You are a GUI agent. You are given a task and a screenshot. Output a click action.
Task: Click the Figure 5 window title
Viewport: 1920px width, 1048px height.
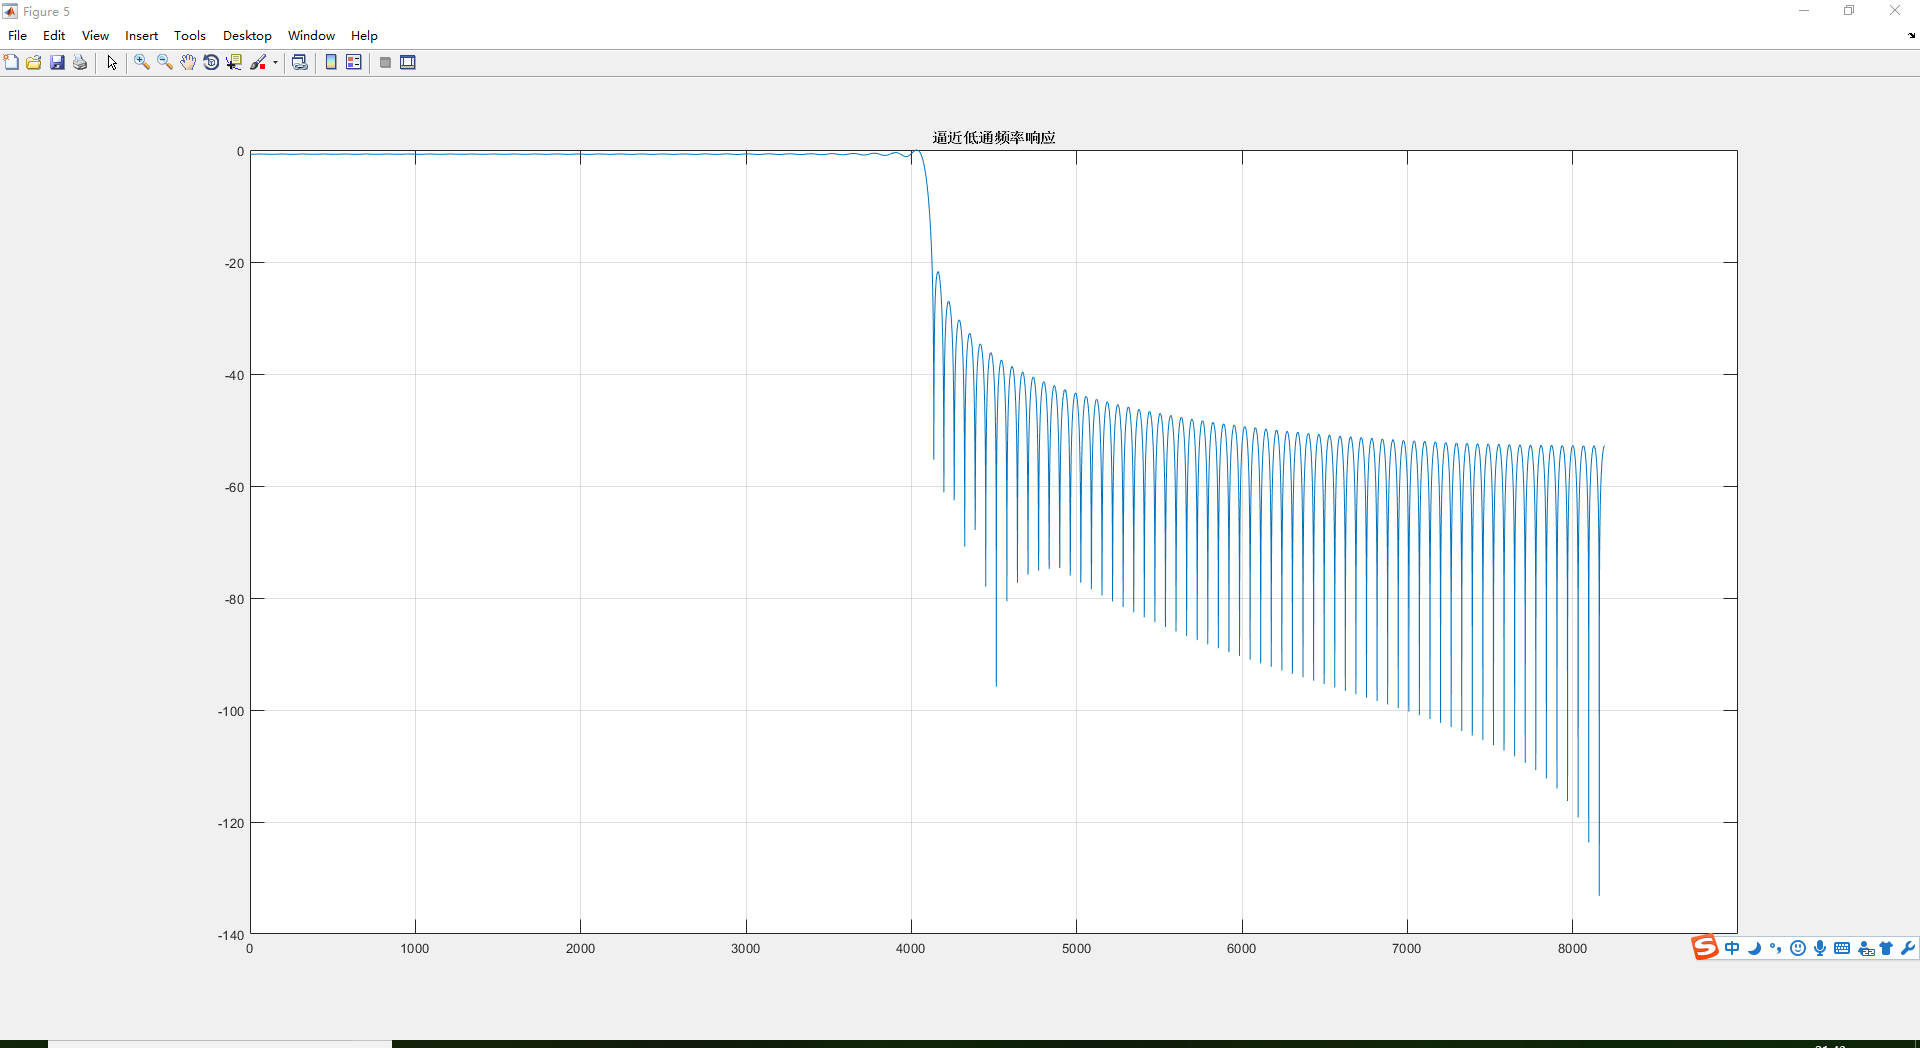click(x=46, y=12)
